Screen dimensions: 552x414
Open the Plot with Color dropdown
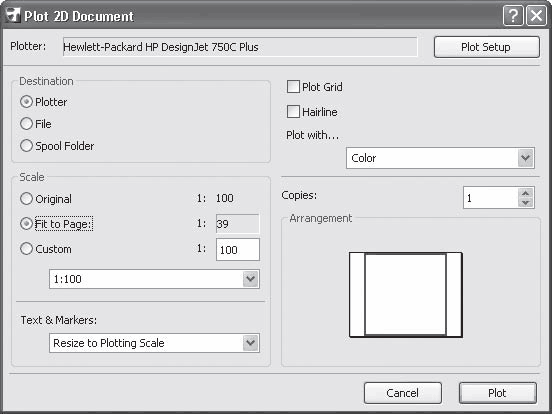(x=440, y=158)
